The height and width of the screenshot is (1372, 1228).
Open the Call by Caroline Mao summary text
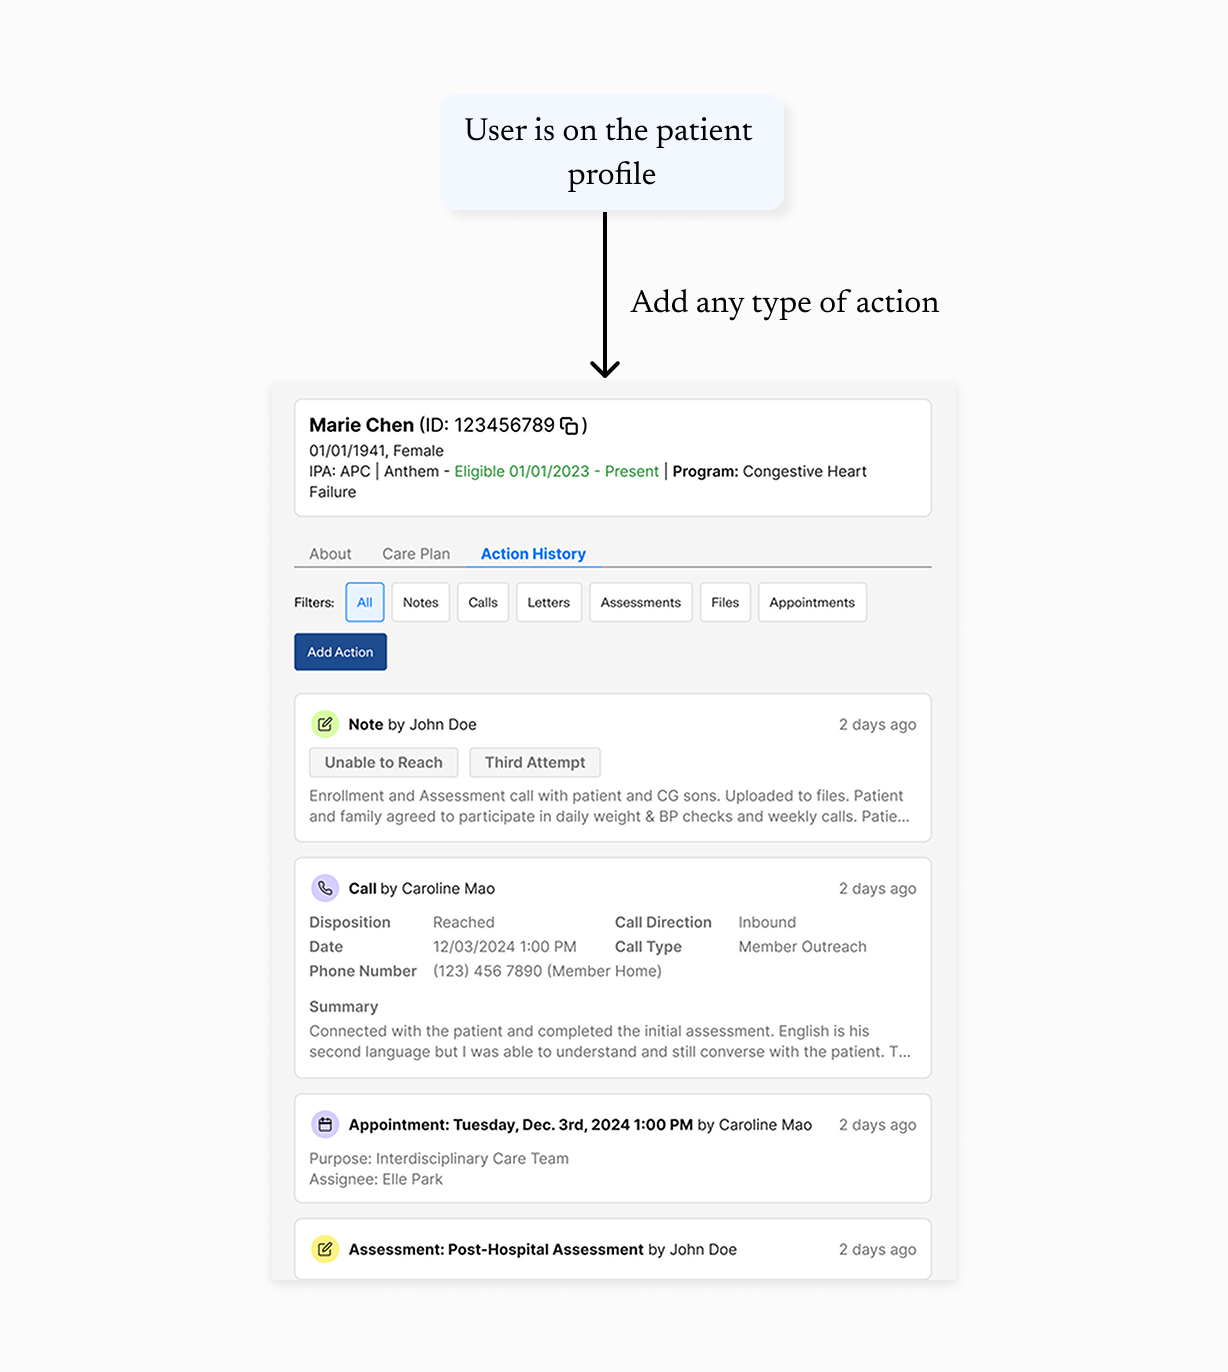click(610, 1041)
